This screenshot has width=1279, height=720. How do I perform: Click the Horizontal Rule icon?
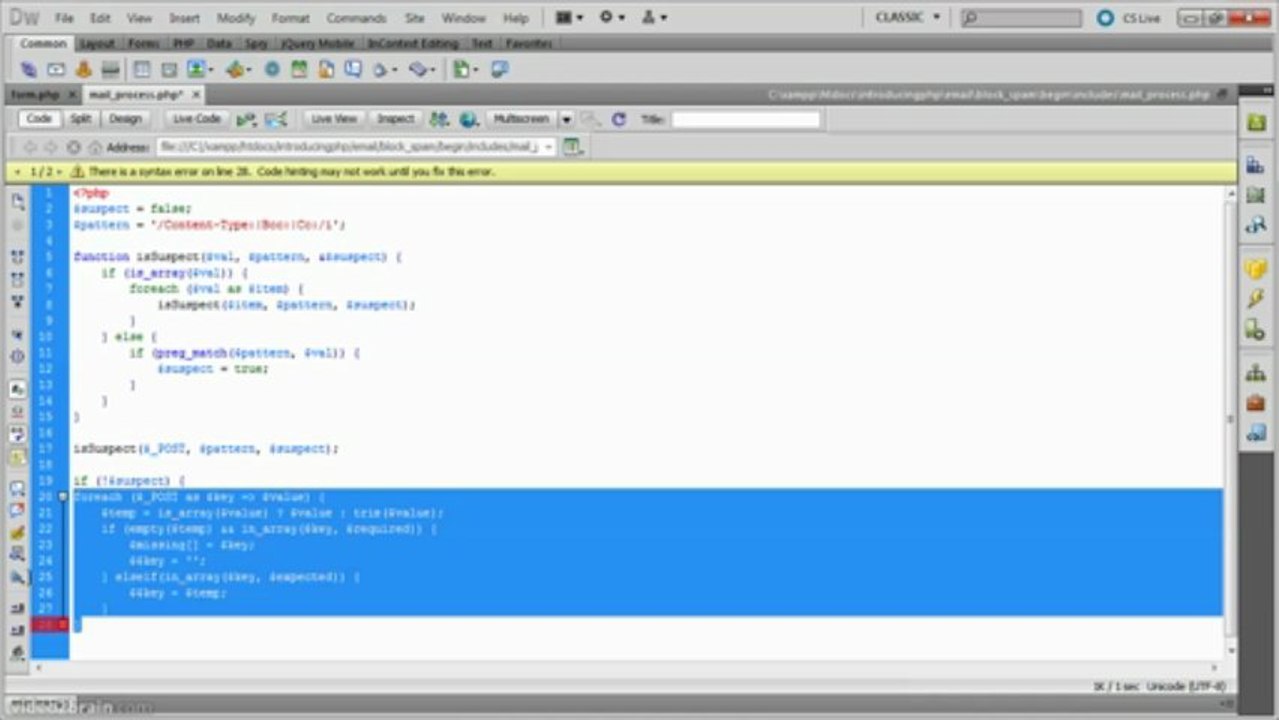[x=111, y=69]
